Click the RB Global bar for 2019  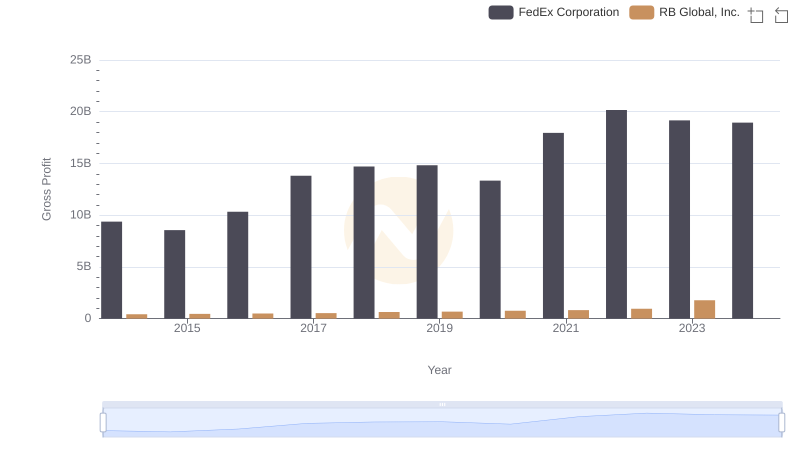point(452,315)
